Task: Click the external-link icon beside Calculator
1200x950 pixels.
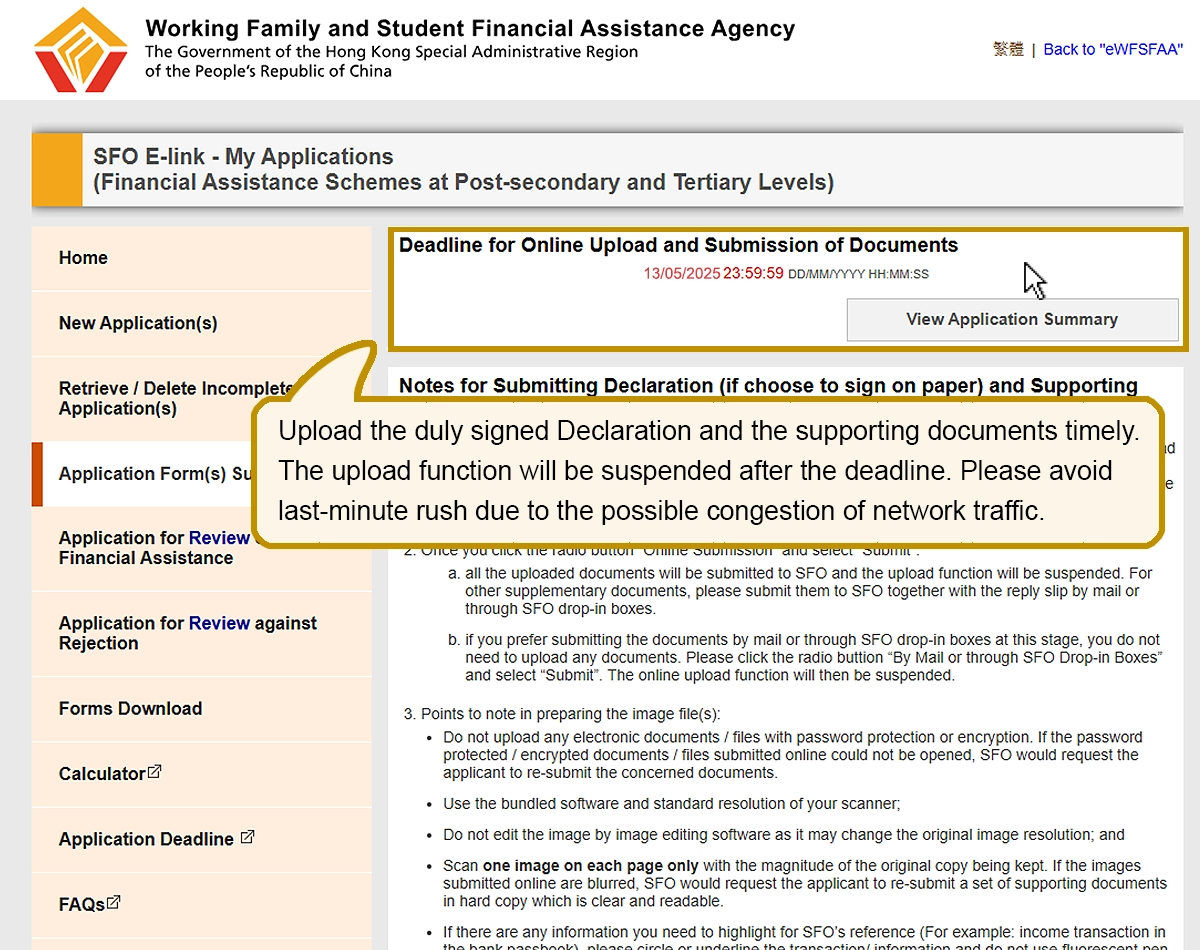Action: 155,772
